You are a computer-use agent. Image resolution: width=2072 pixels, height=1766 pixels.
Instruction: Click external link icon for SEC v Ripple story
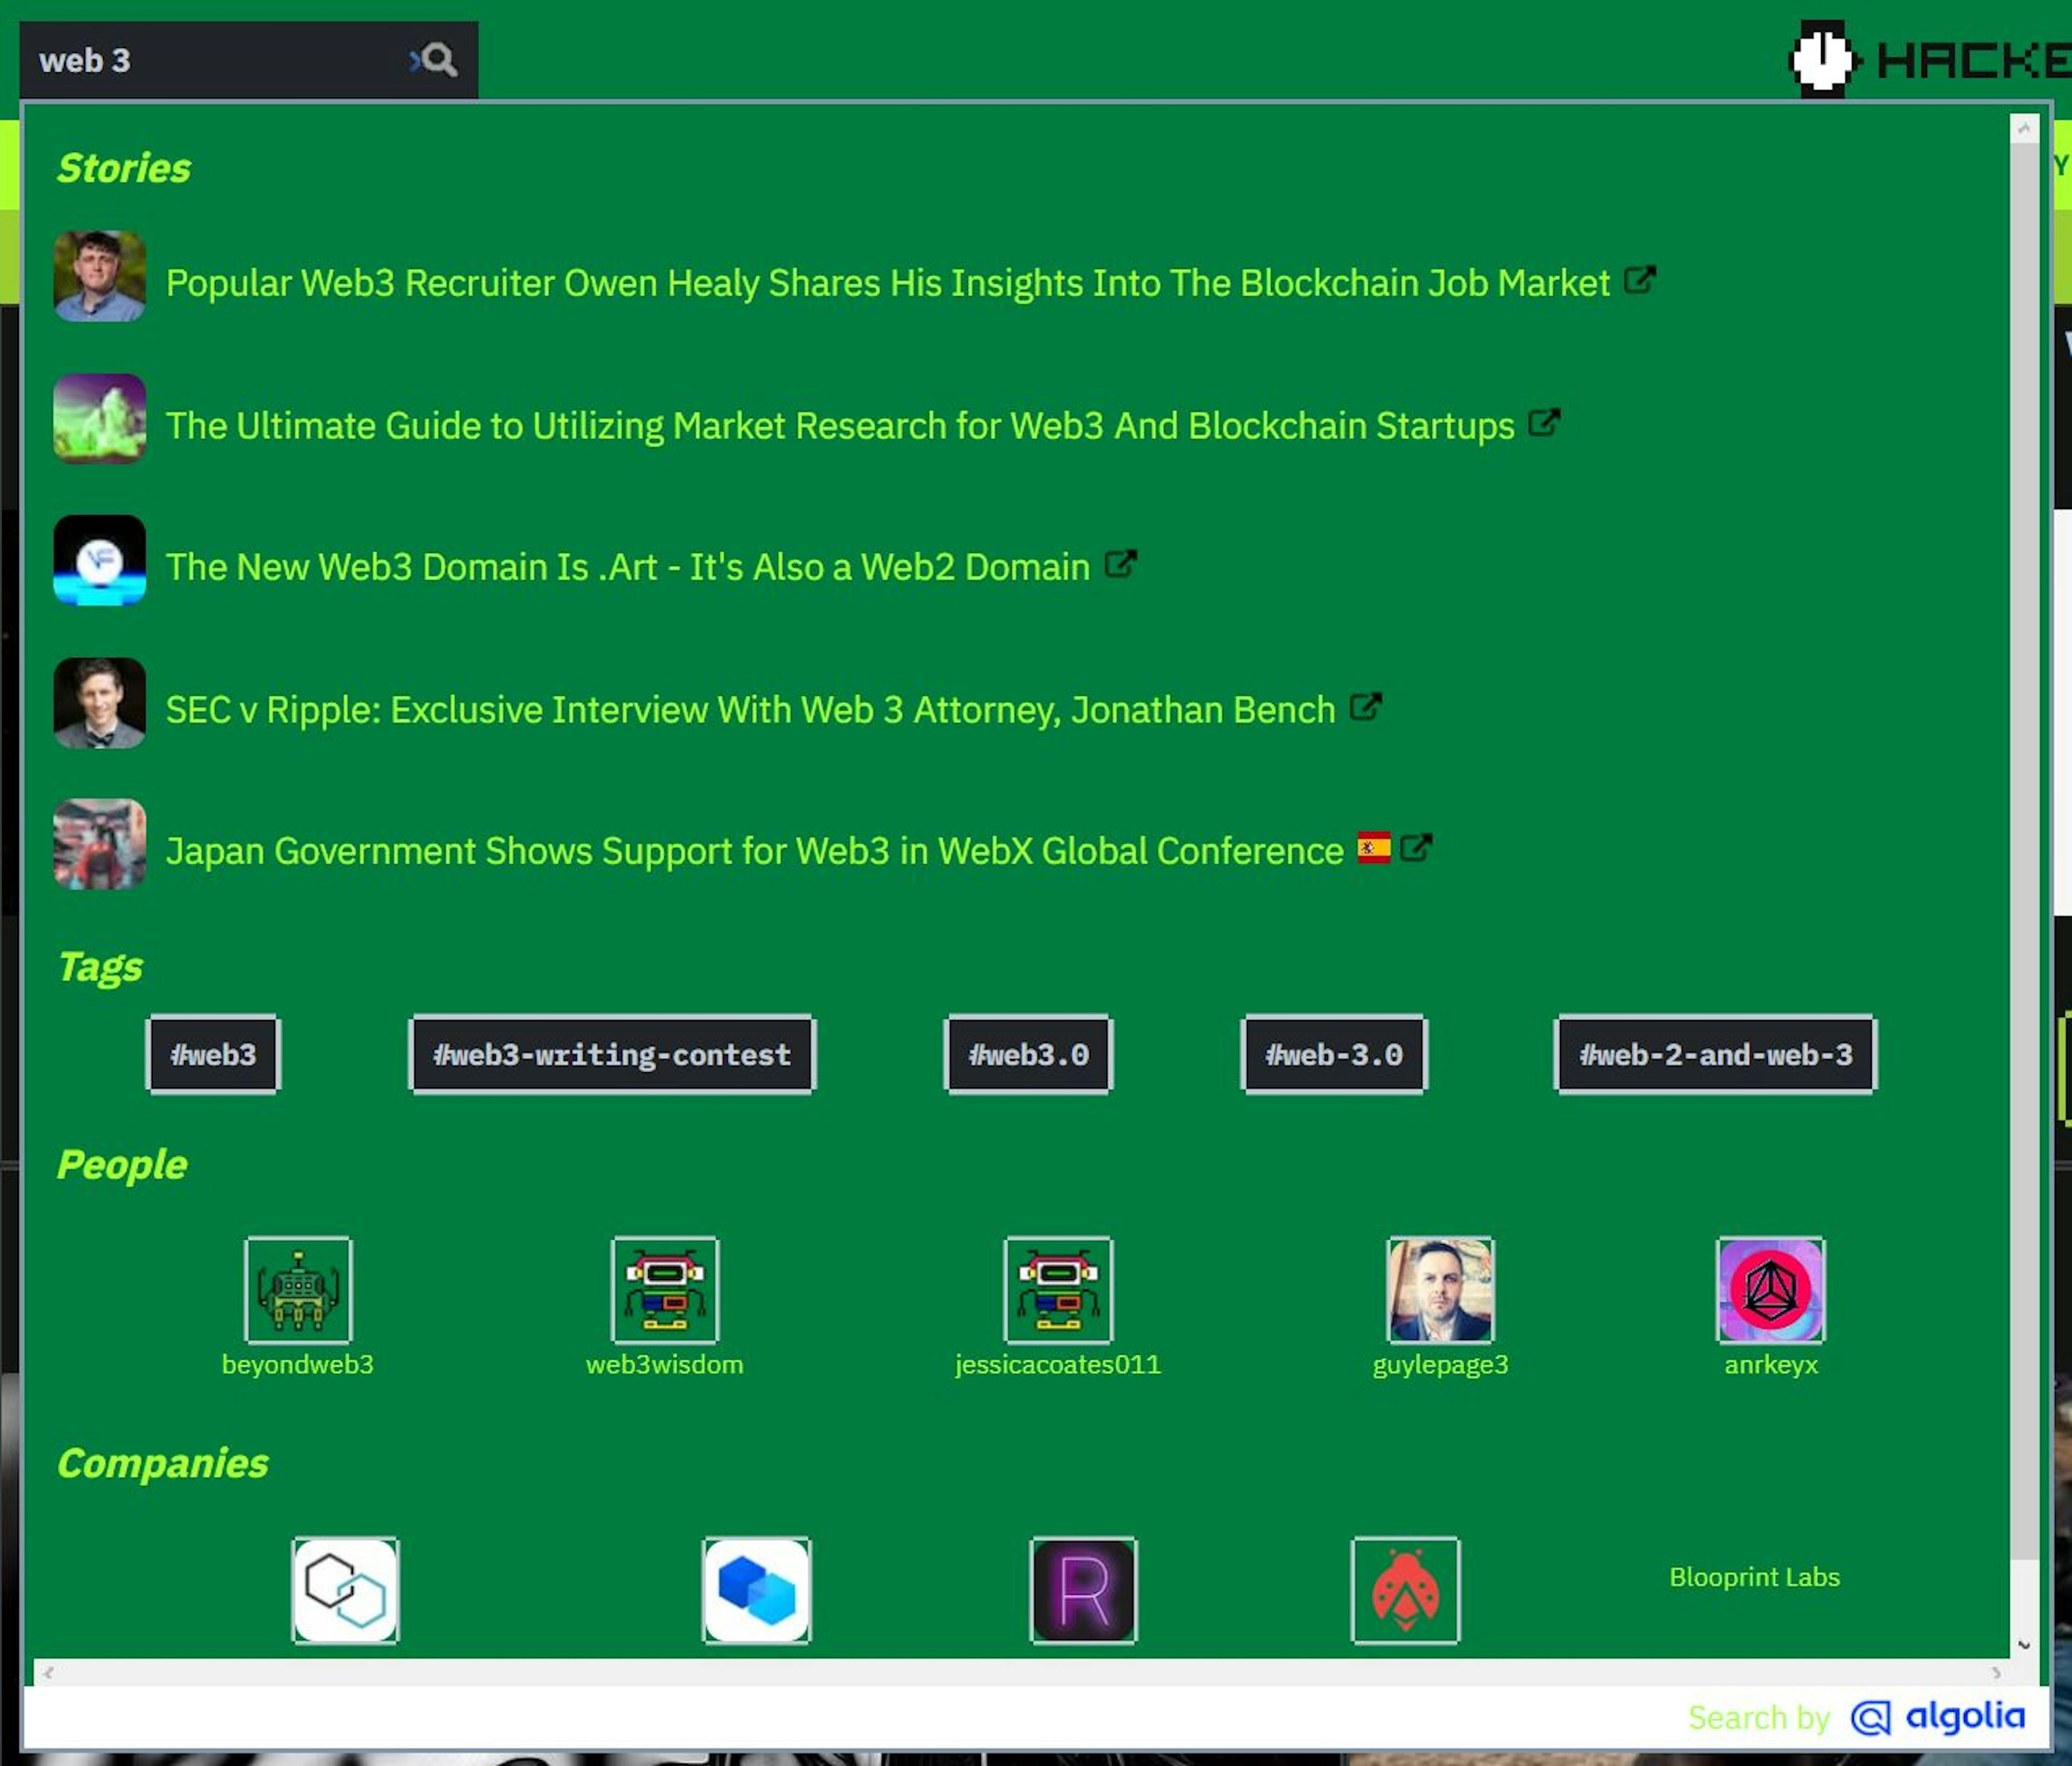(1365, 707)
